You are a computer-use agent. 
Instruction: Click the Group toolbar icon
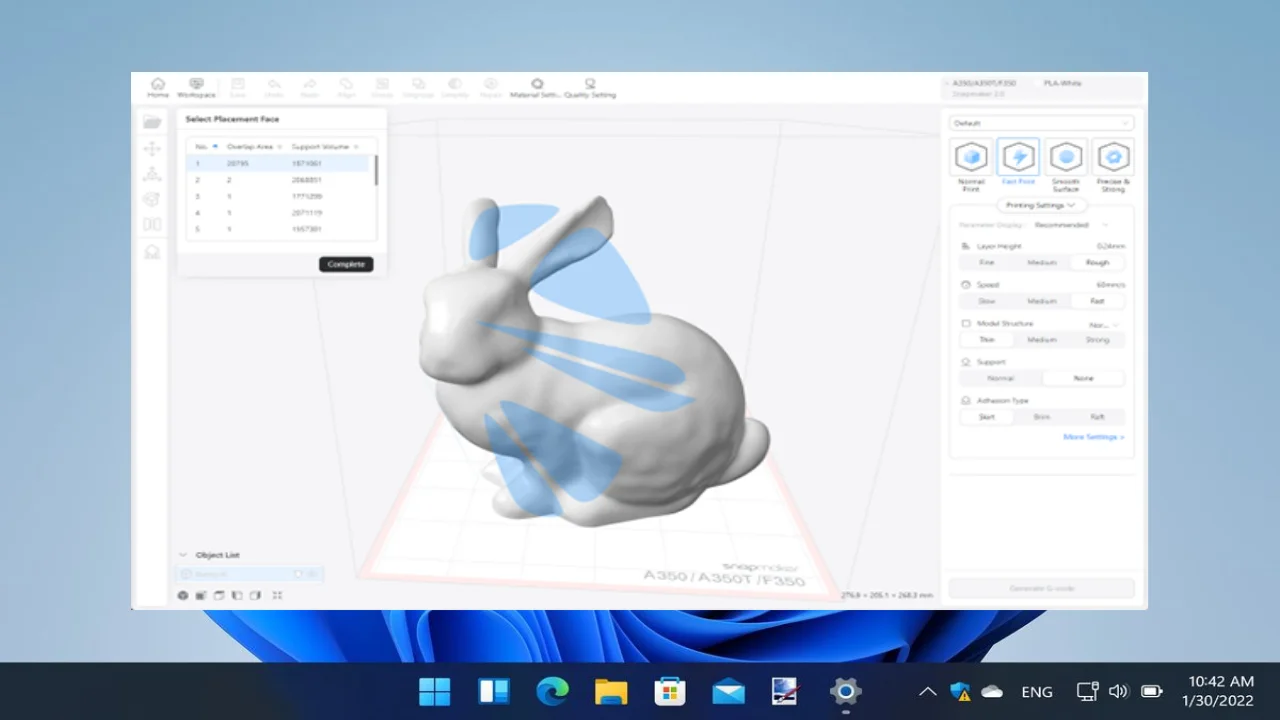(x=382, y=88)
